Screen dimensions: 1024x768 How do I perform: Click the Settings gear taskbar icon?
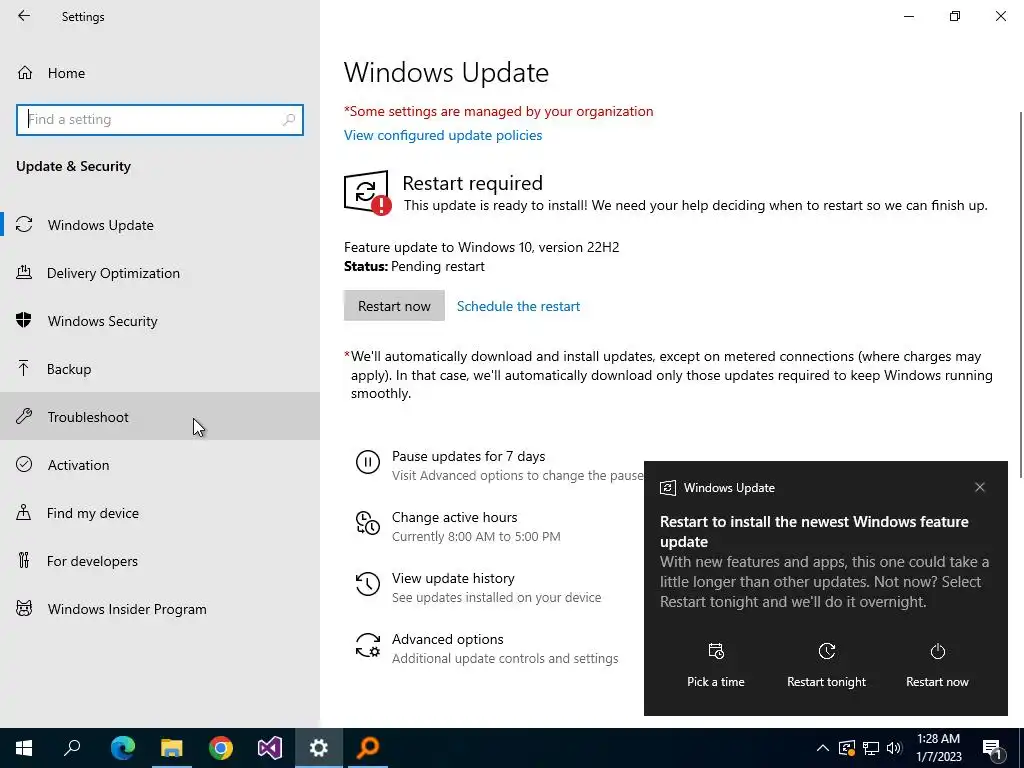click(x=319, y=748)
